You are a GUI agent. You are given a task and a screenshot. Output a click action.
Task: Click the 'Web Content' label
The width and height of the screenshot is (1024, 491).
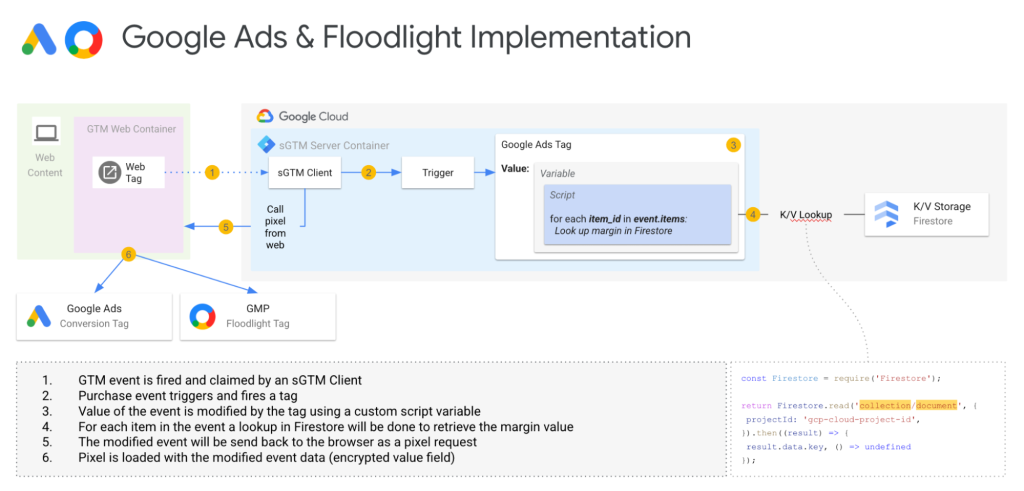45,165
